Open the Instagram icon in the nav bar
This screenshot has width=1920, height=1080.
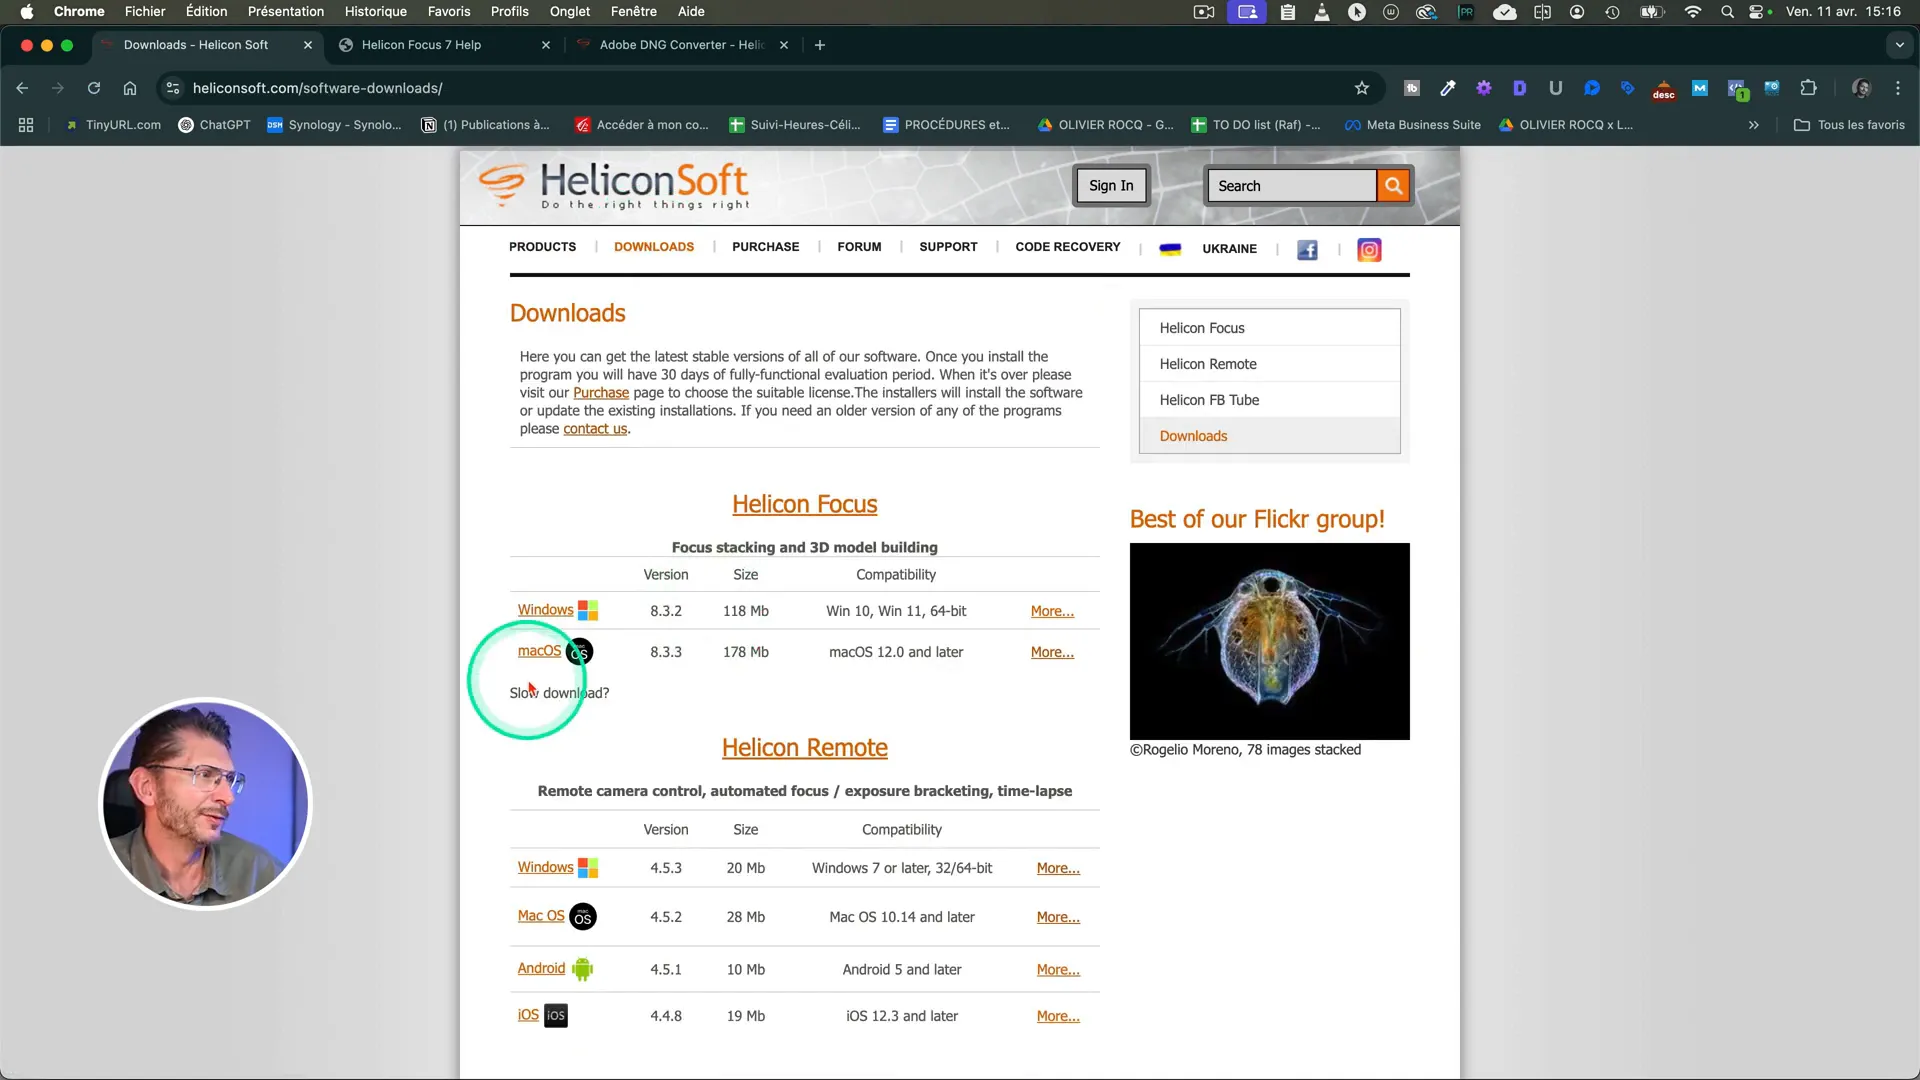click(1369, 250)
